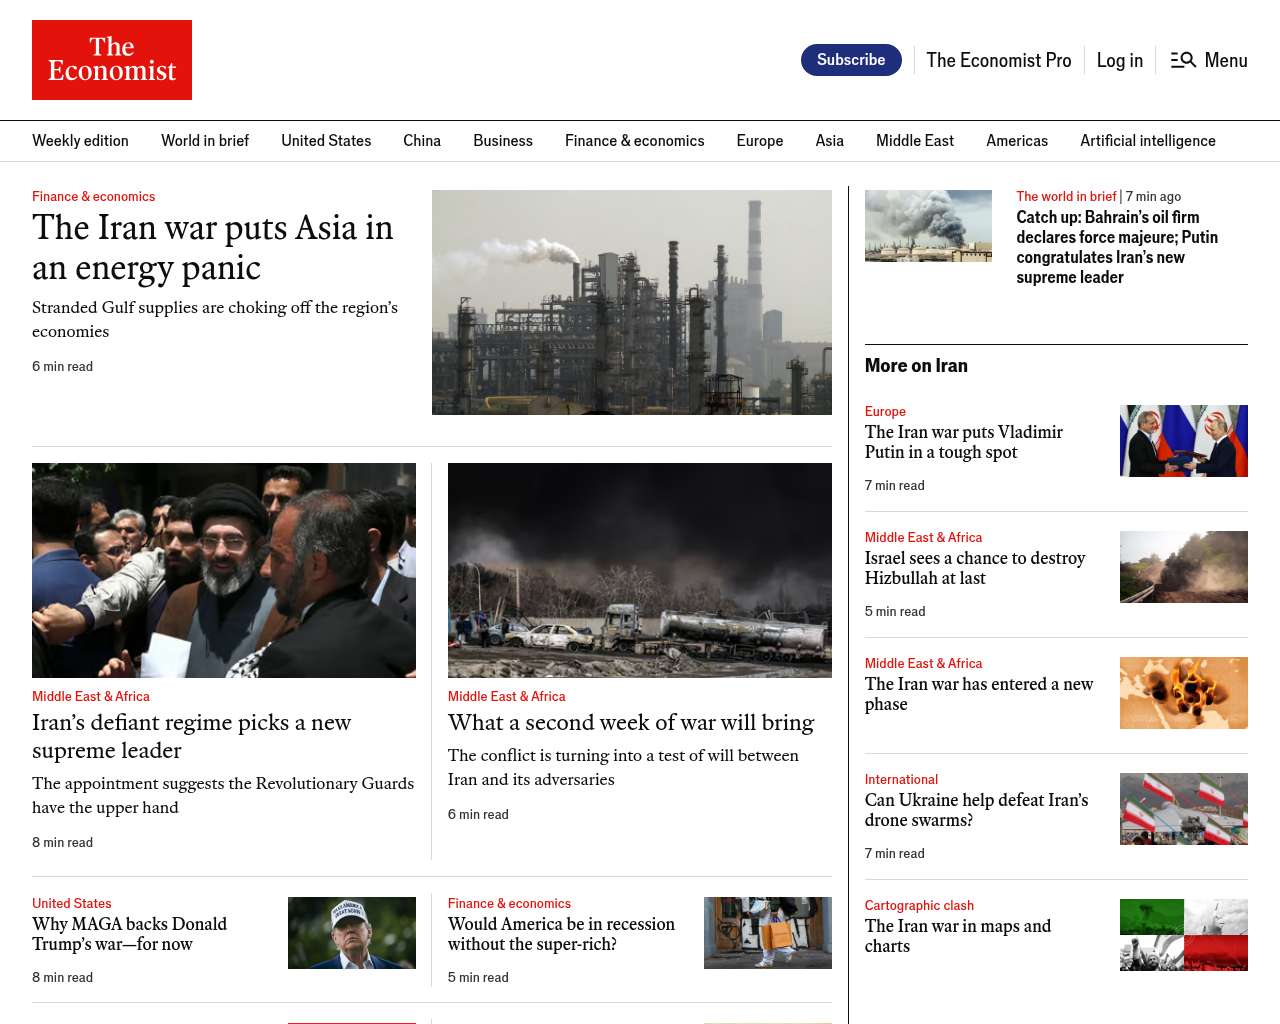The width and height of the screenshot is (1280, 1024).
Task: Click The Economist logo
Action: pos(112,60)
